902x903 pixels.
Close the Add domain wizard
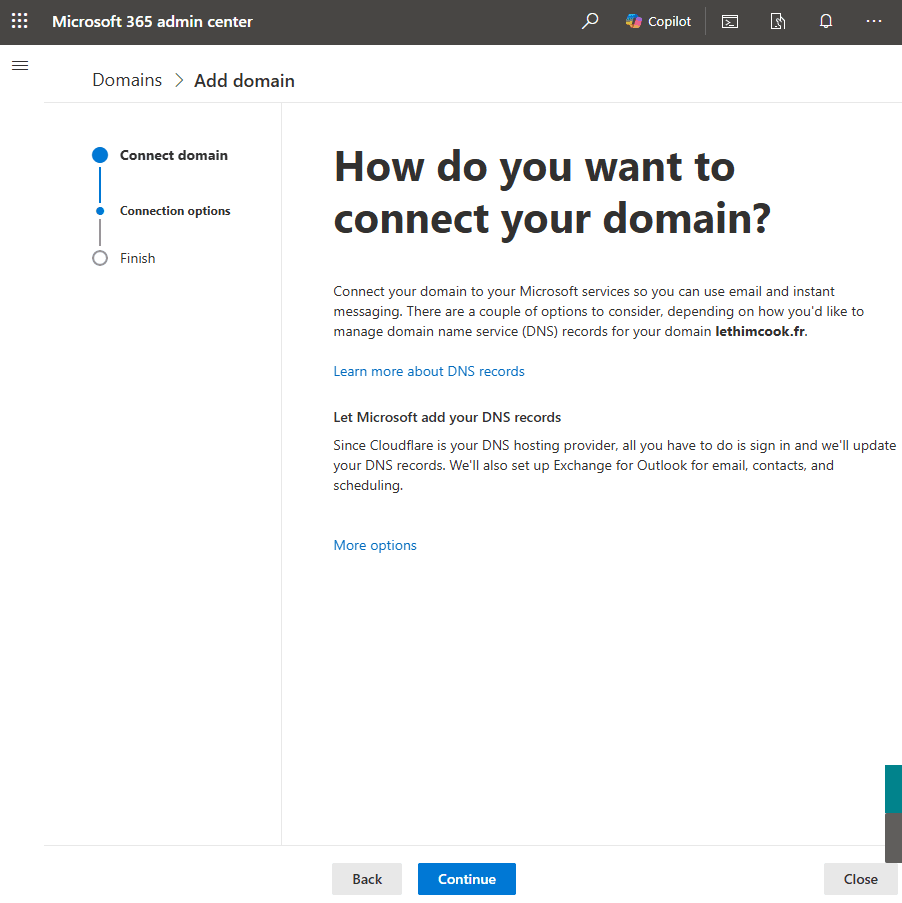click(x=860, y=879)
